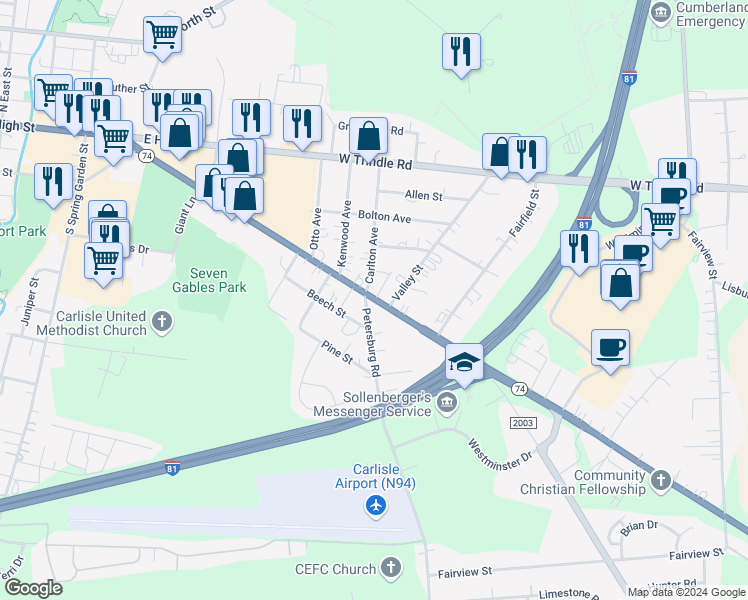Click the graduation cap school marker
The width and height of the screenshot is (748, 600).
464,362
